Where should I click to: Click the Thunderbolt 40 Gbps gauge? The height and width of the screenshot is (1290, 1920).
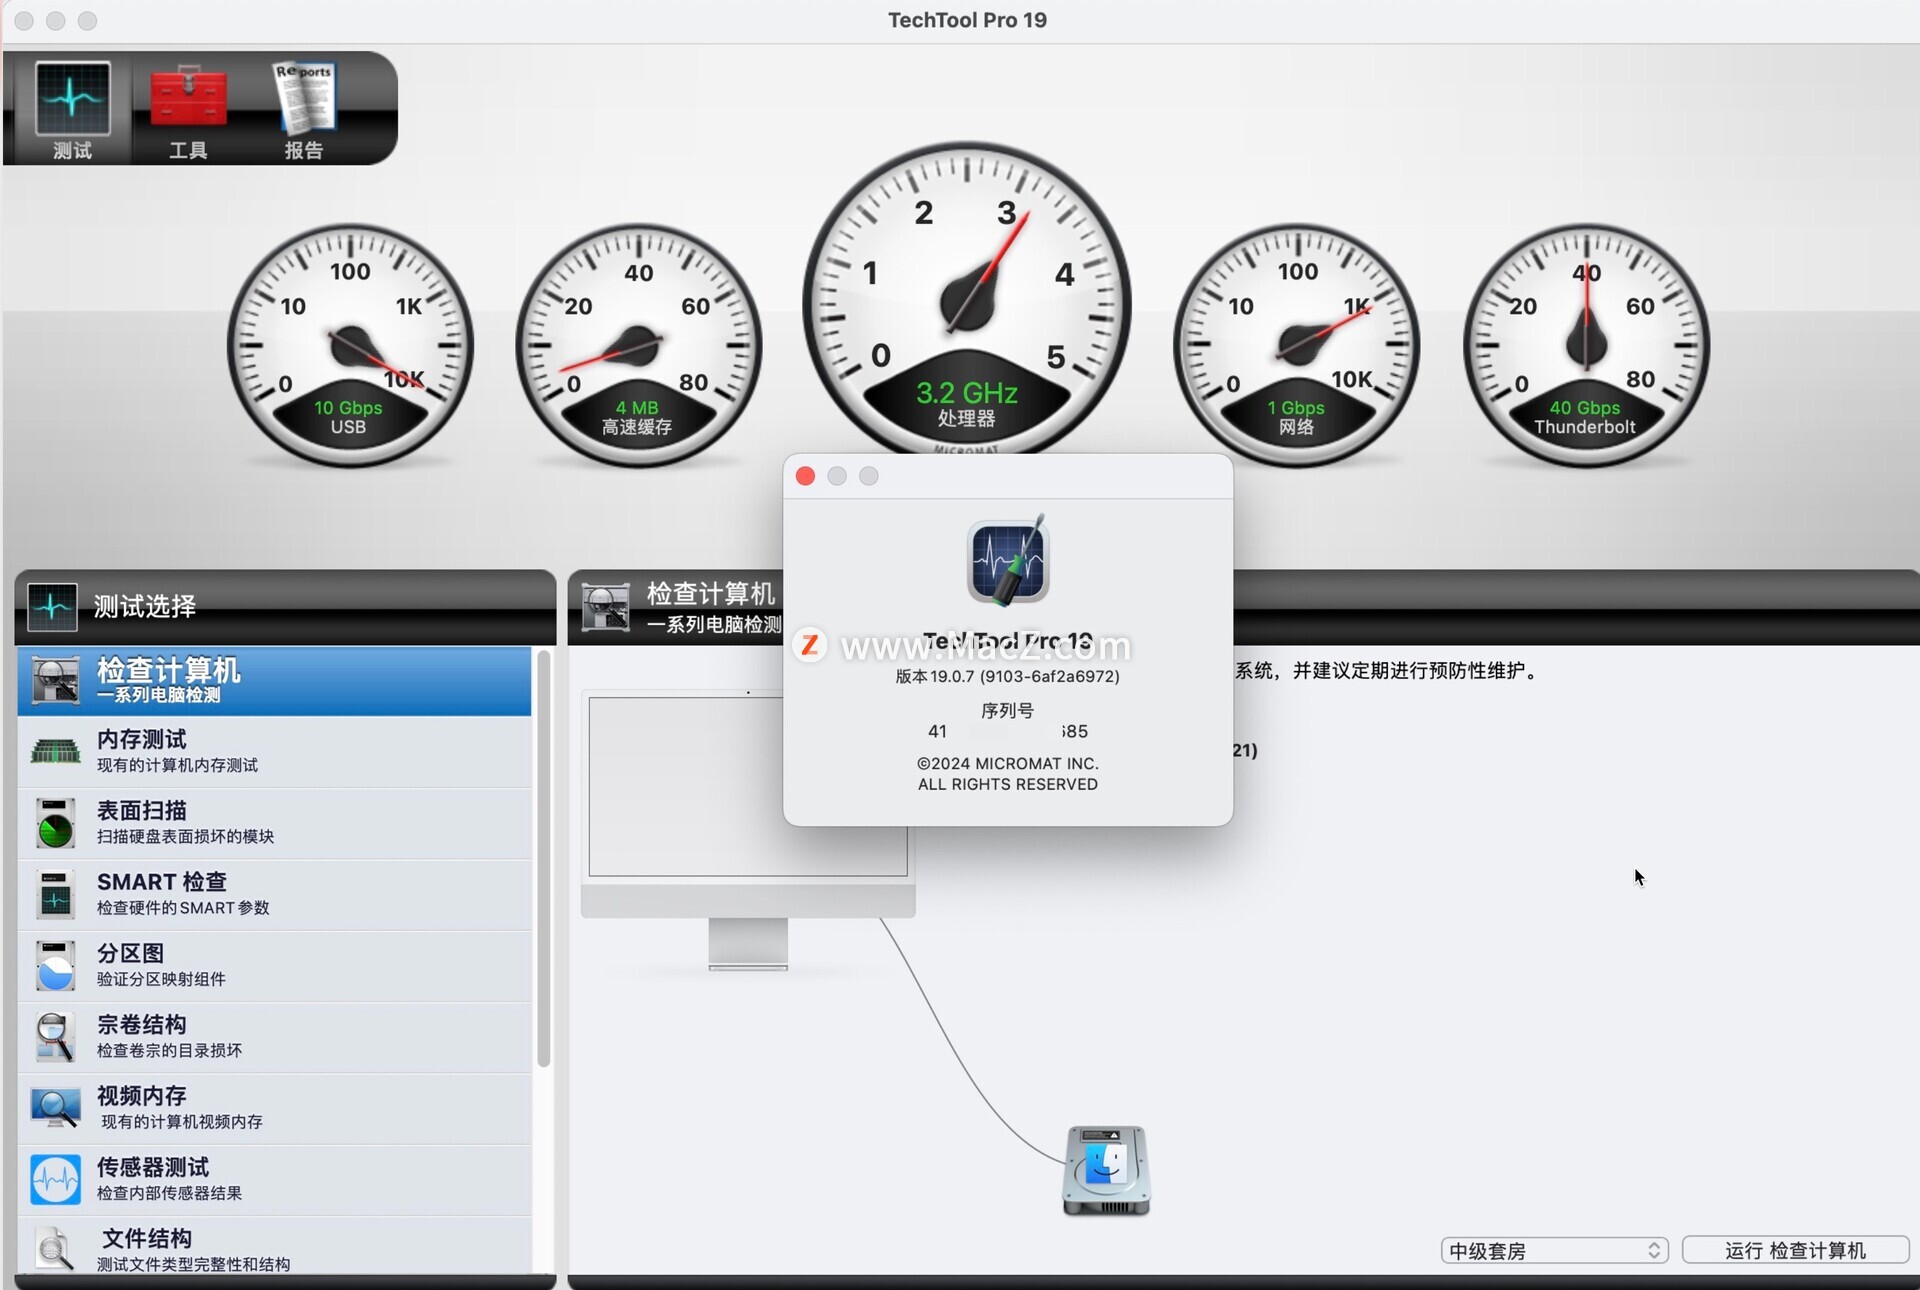(1586, 346)
